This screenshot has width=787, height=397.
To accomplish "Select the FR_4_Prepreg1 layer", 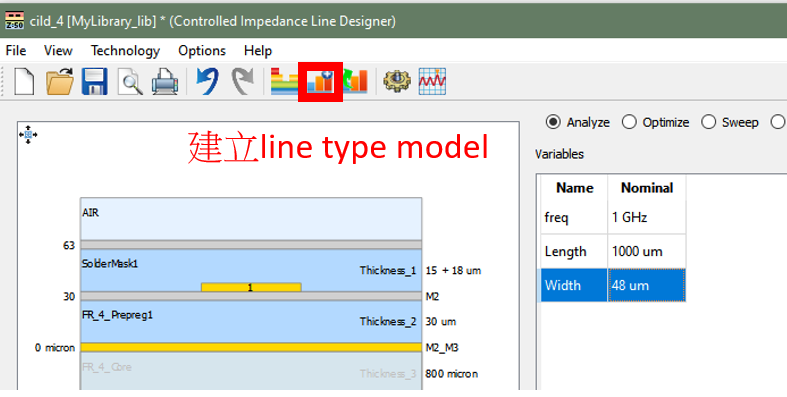I will pos(251,321).
